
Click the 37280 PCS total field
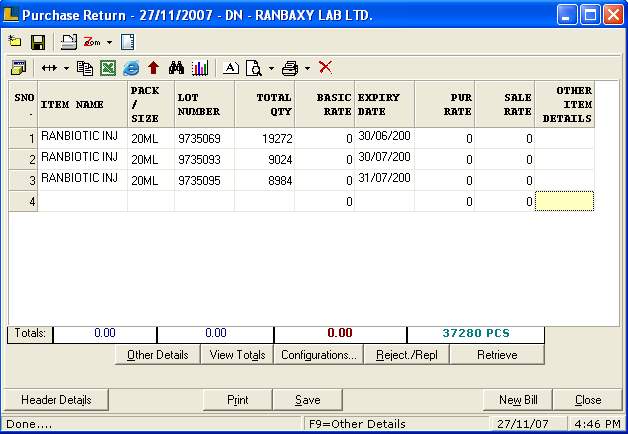pos(476,333)
